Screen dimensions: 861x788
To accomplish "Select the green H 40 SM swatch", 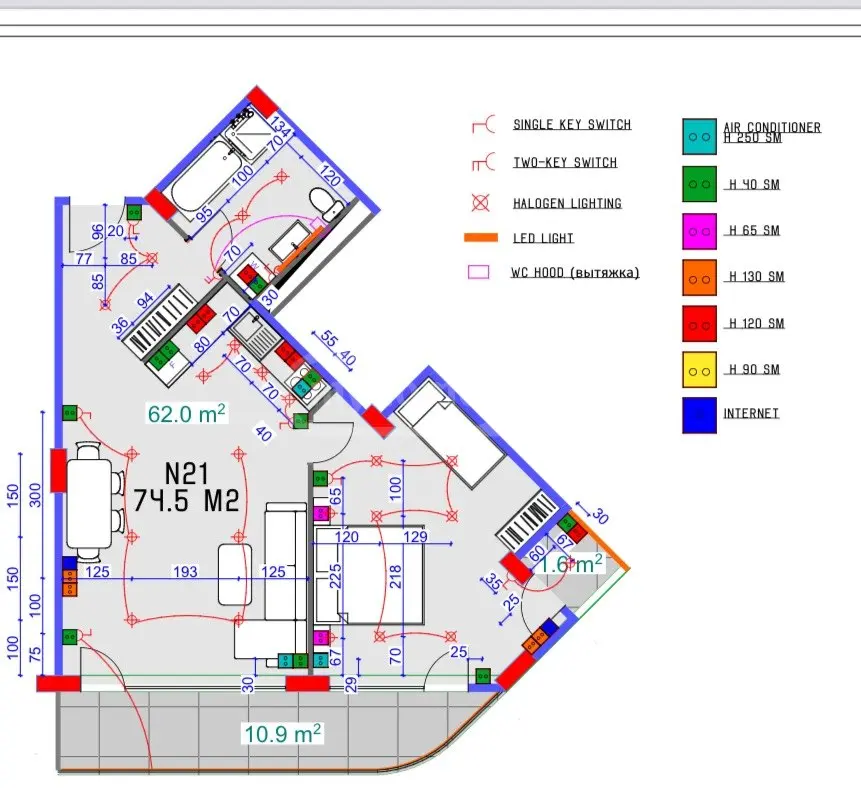I will 699,184.
